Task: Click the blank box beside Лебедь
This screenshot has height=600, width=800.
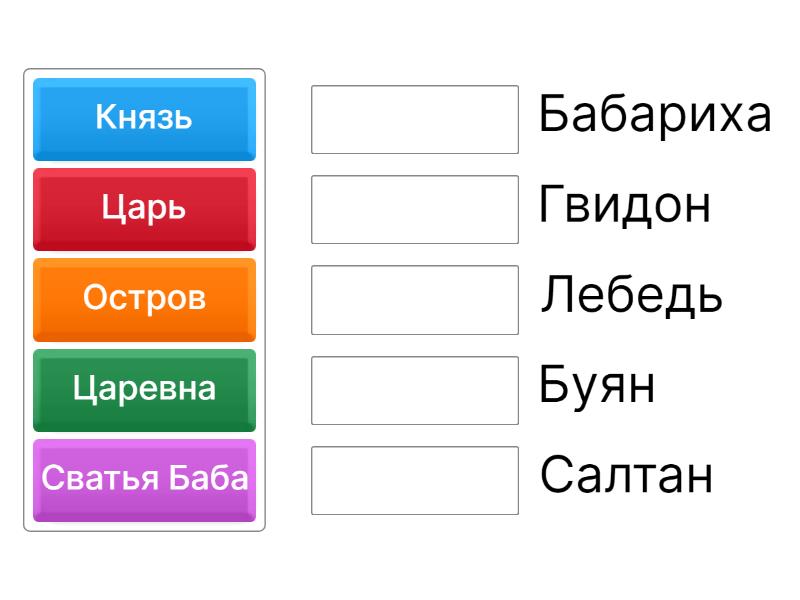Action: point(414,299)
